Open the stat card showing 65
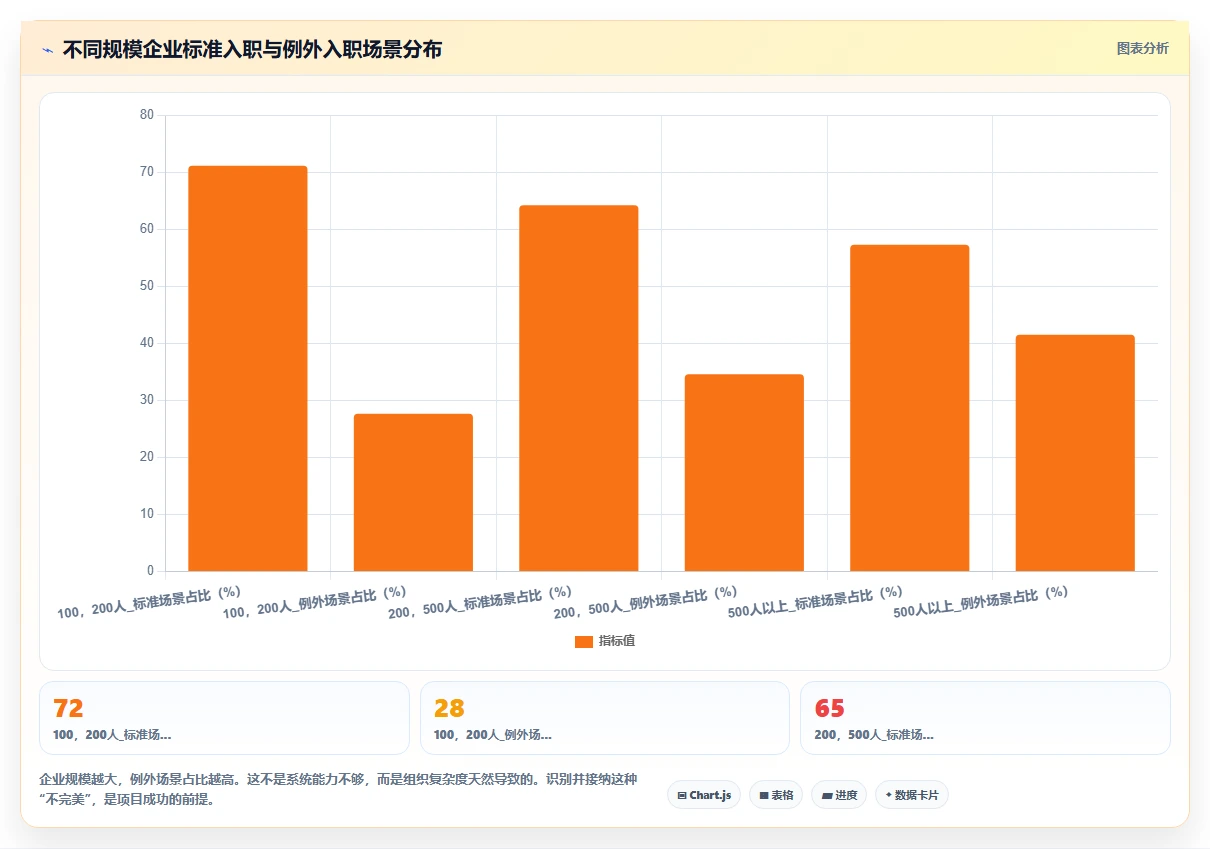 pos(985,718)
